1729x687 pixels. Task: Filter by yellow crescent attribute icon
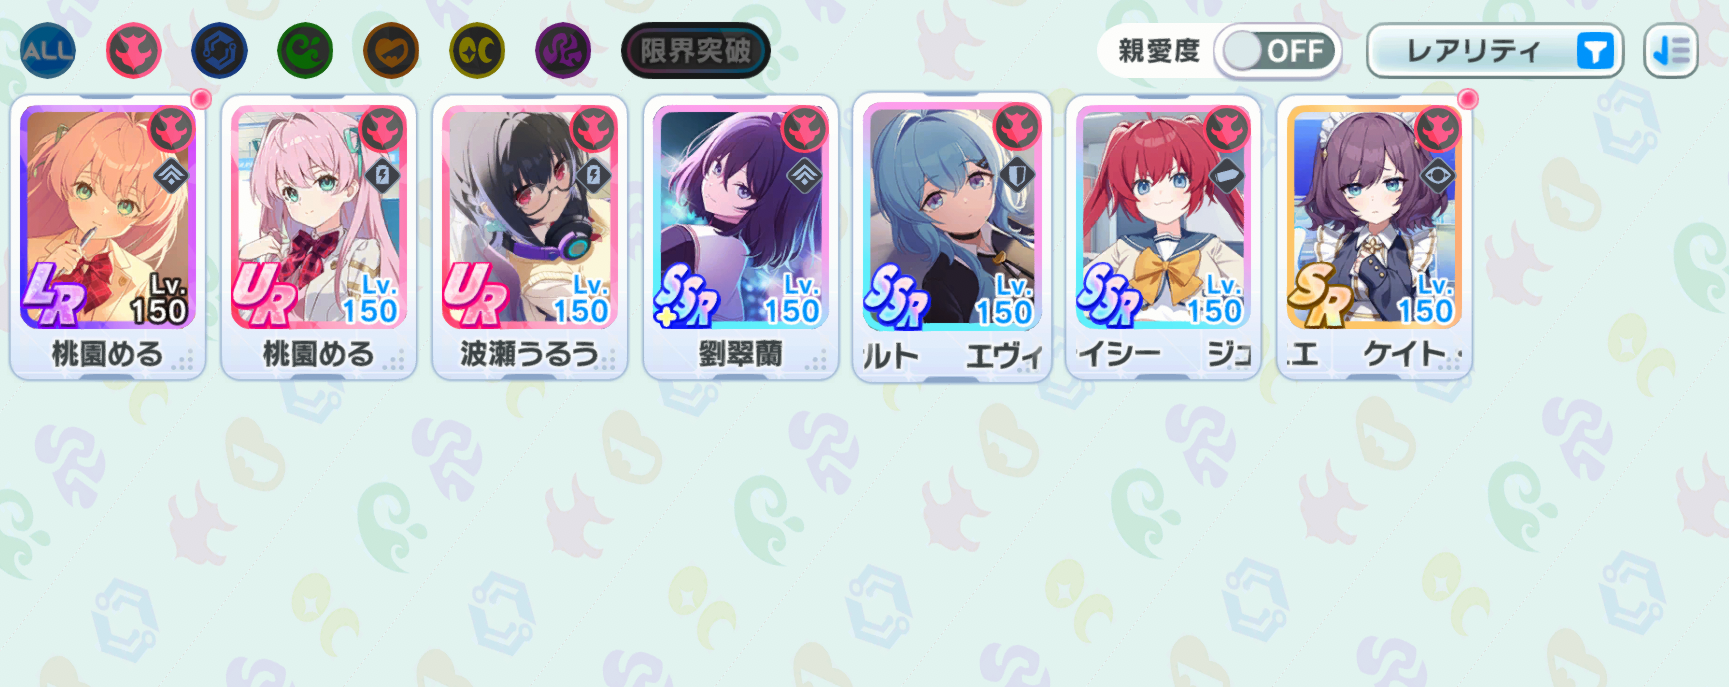(477, 50)
